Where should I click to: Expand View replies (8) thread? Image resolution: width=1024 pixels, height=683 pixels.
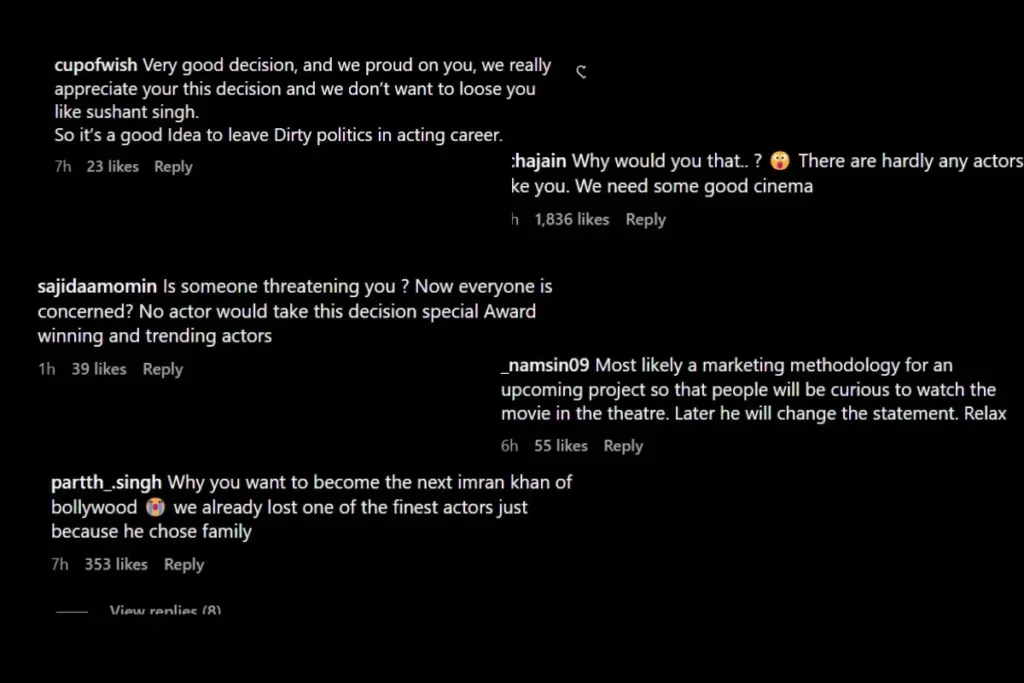tap(165, 610)
